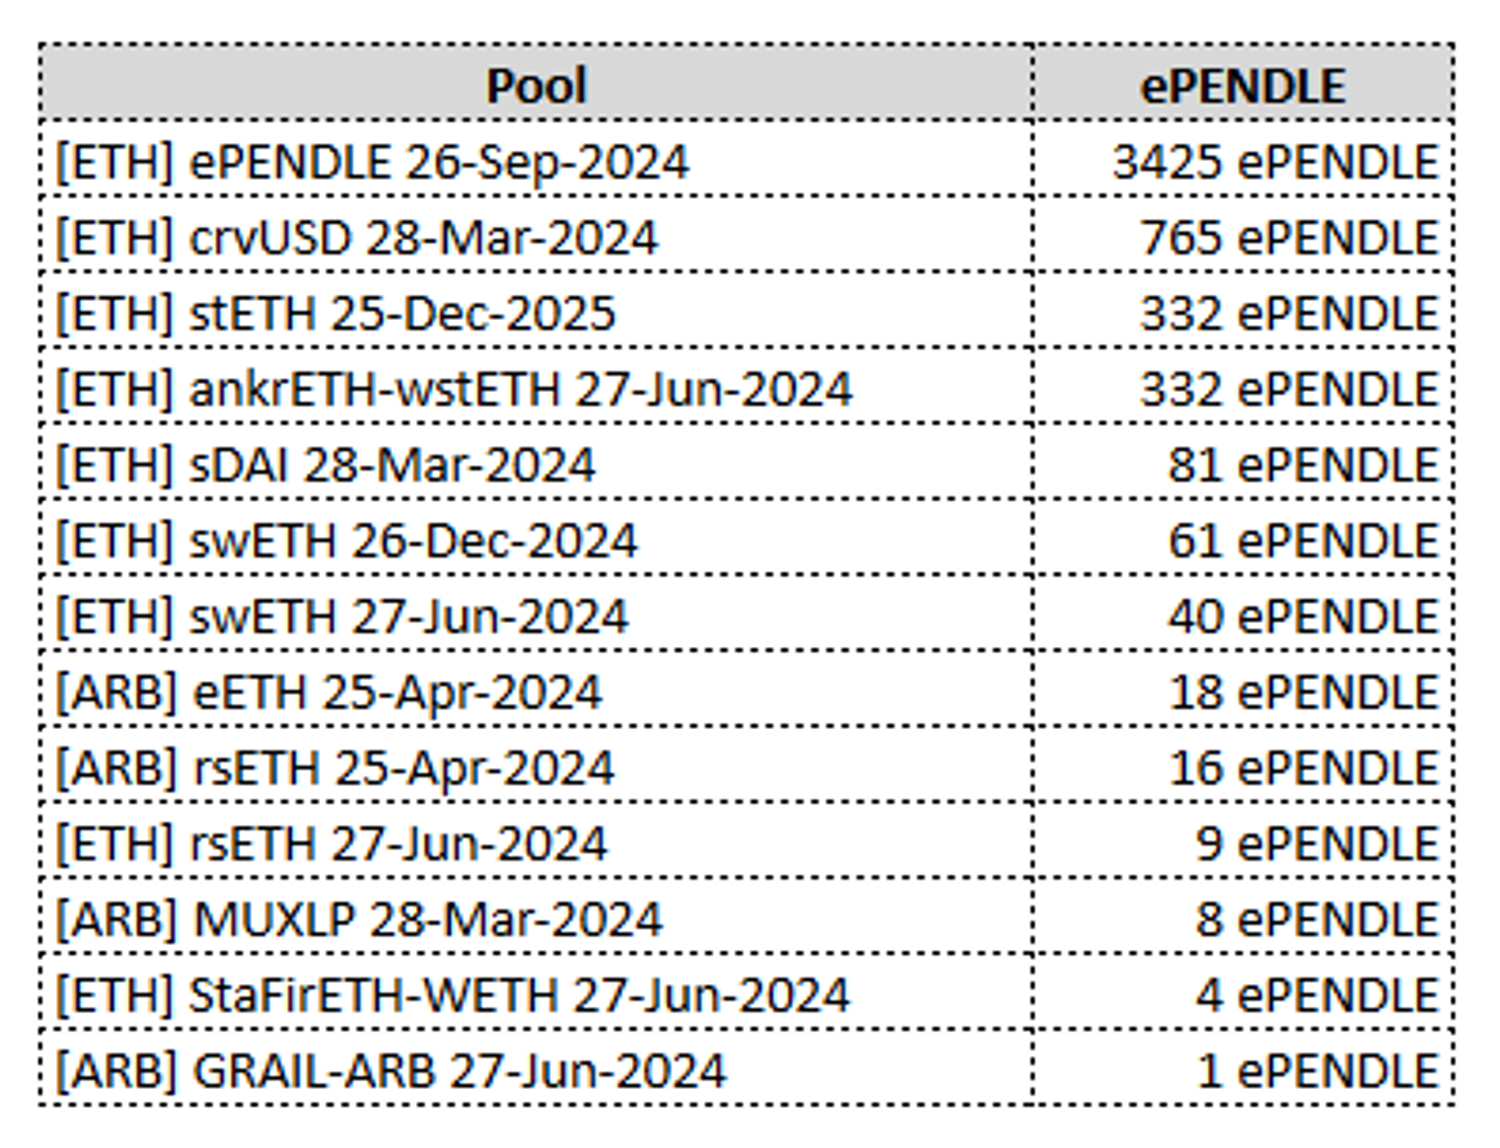Select the swETH 26-Dec-2024 pool cell
This screenshot has width=1500, height=1148.
tap(346, 541)
